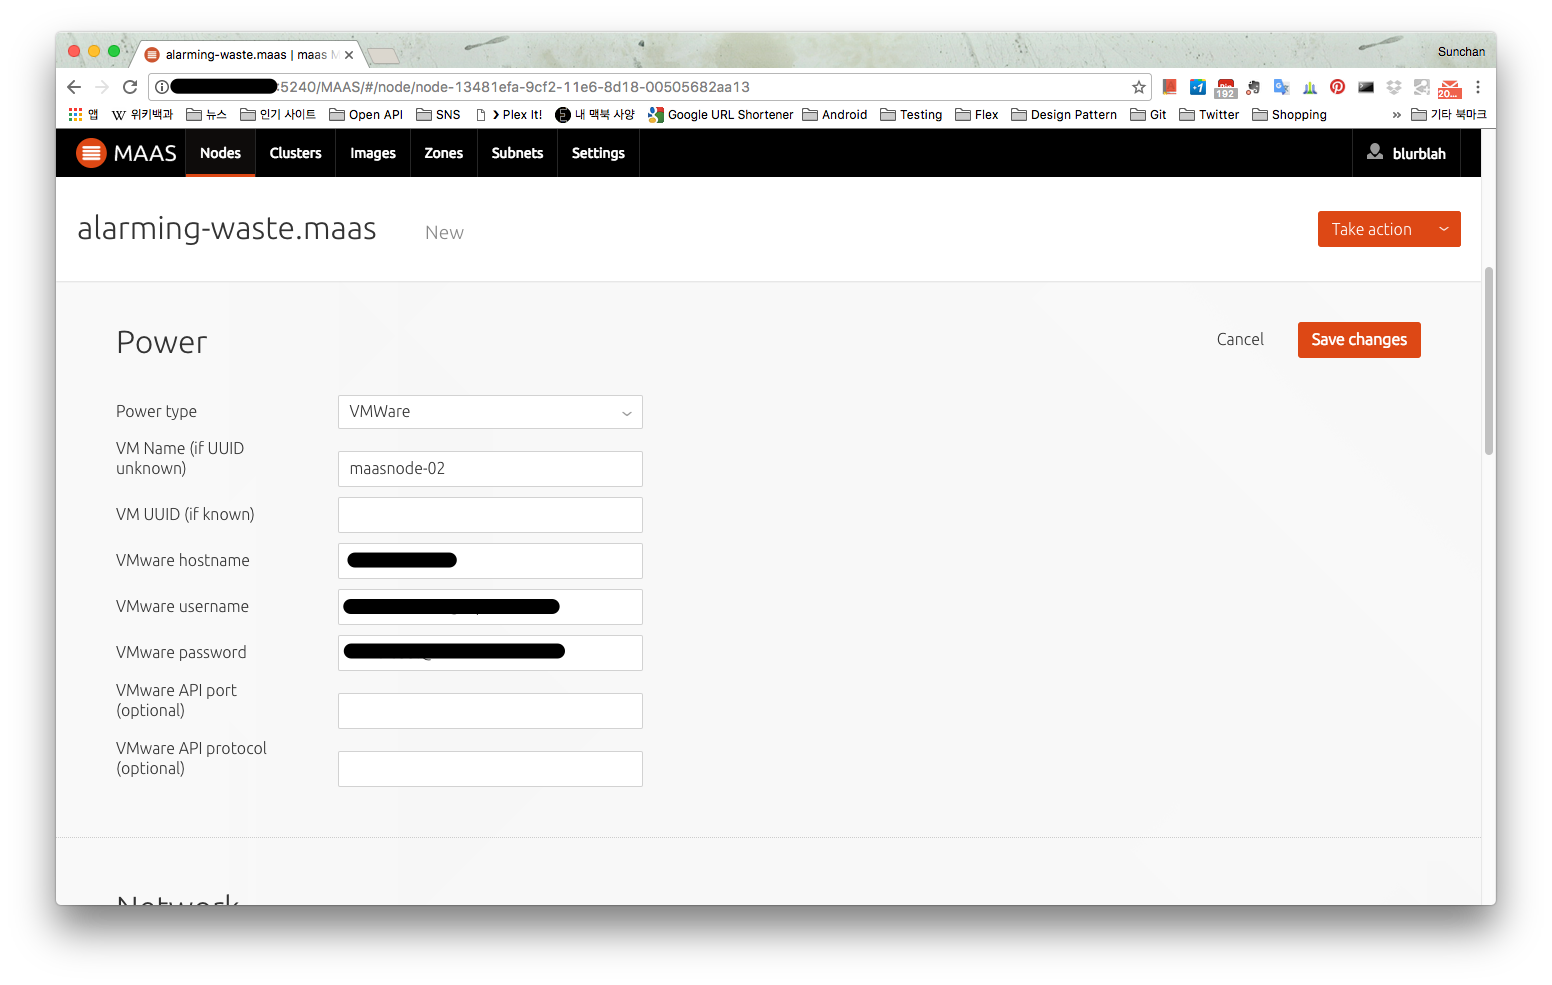
Task: Click the VMware username input field
Action: click(x=490, y=607)
